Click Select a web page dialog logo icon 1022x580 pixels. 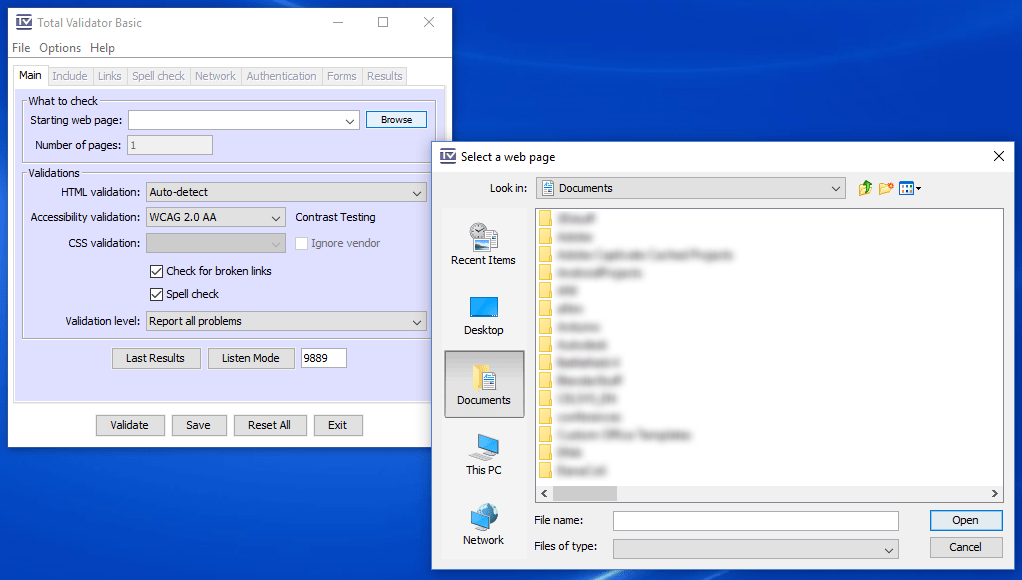[448, 156]
